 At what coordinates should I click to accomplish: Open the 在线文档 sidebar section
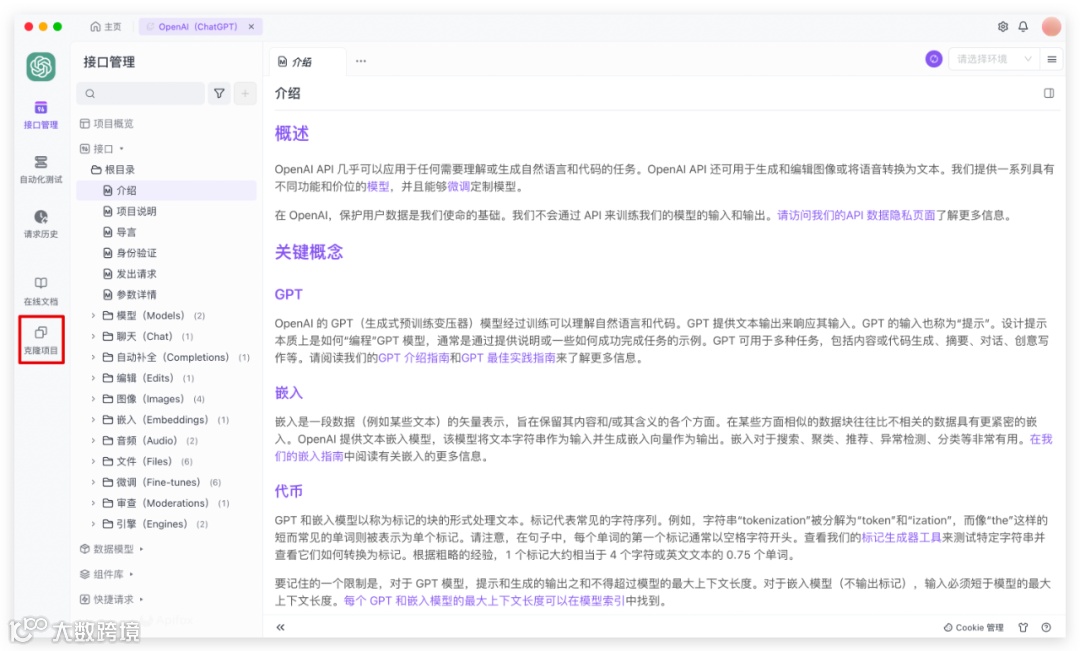click(x=41, y=291)
